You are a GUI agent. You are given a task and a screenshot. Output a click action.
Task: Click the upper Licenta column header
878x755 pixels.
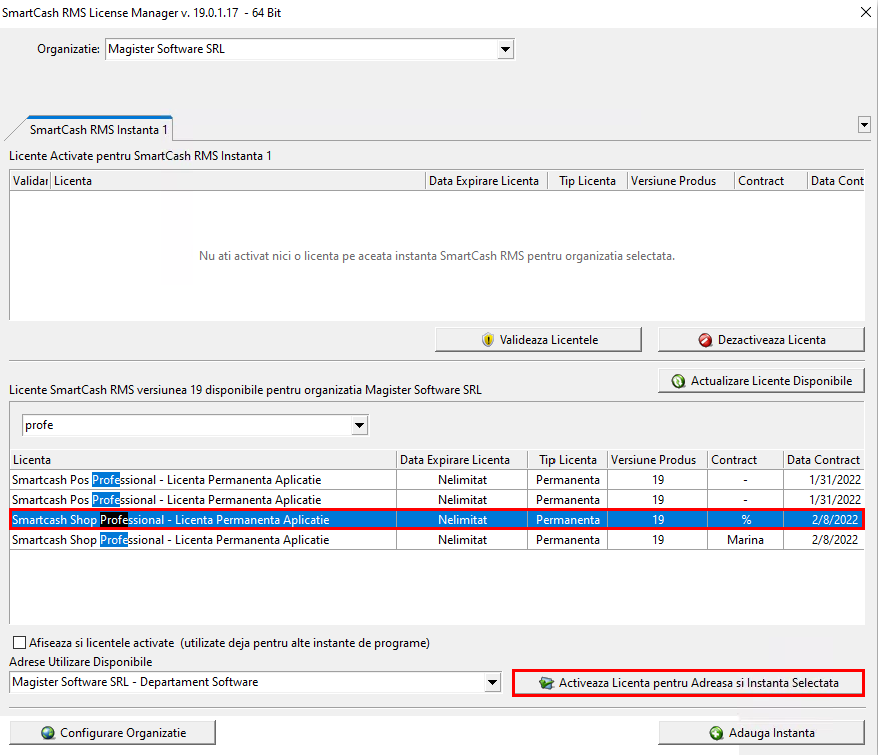[x=238, y=181]
